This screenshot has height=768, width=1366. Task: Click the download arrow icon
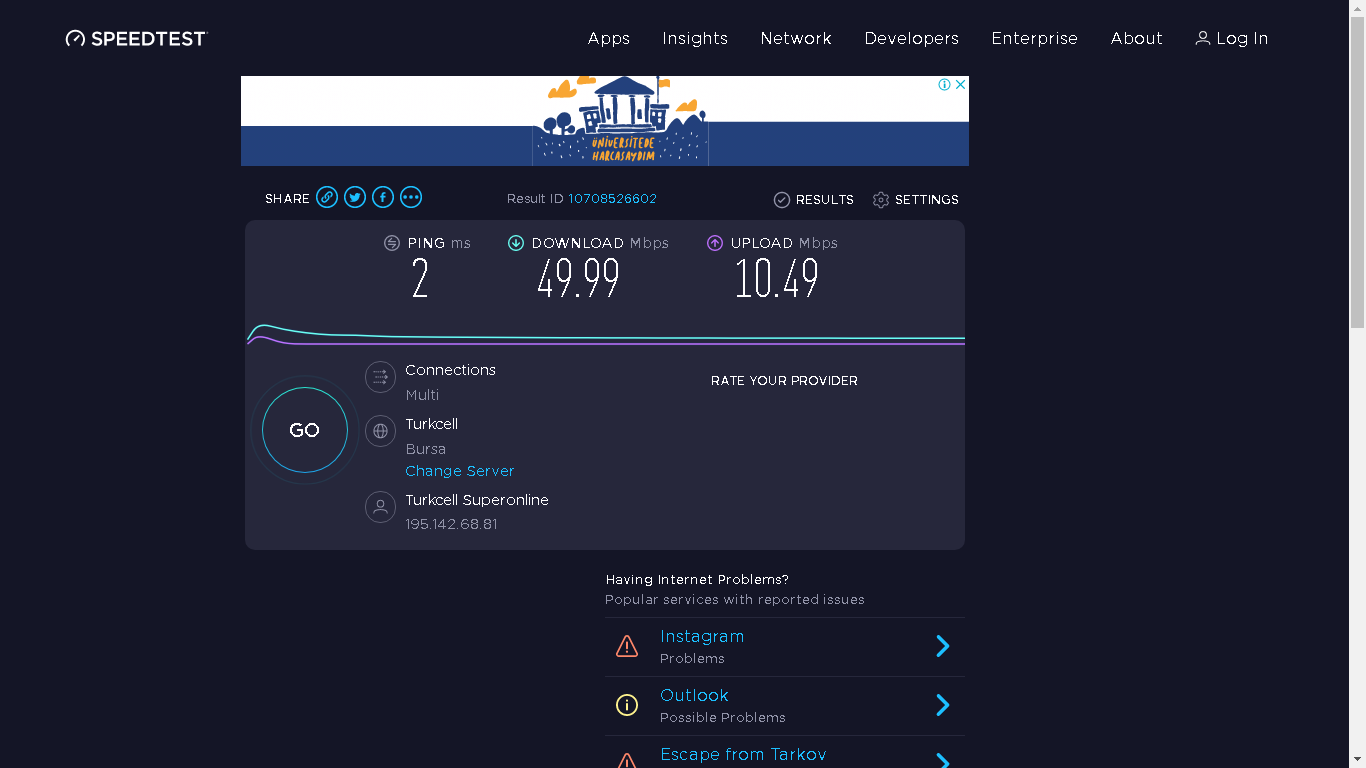[516, 243]
